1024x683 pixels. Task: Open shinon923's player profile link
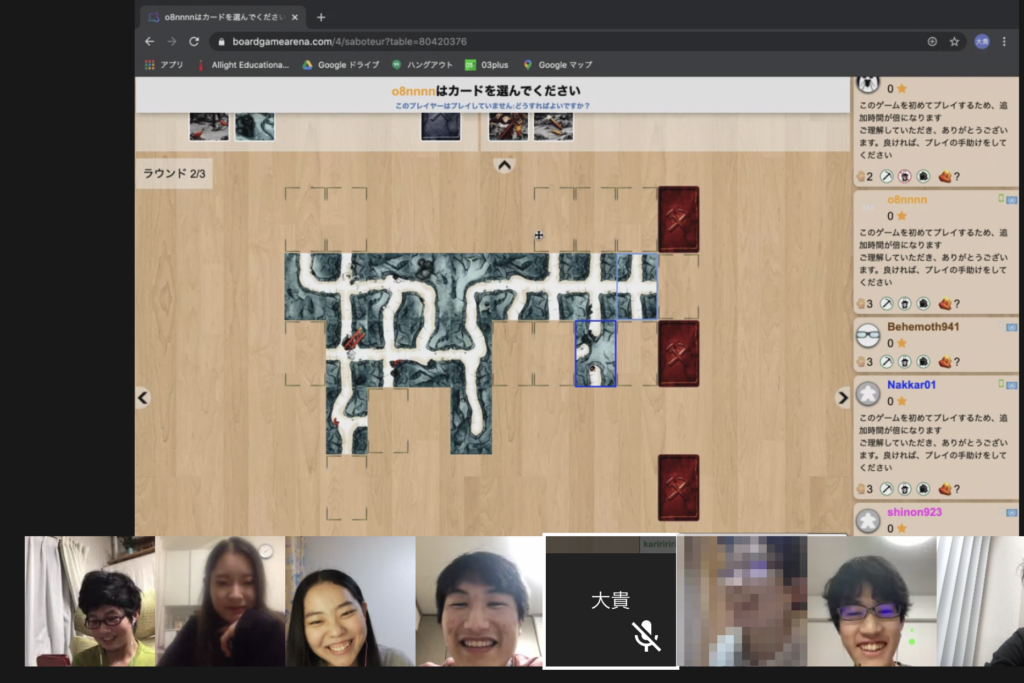914,512
